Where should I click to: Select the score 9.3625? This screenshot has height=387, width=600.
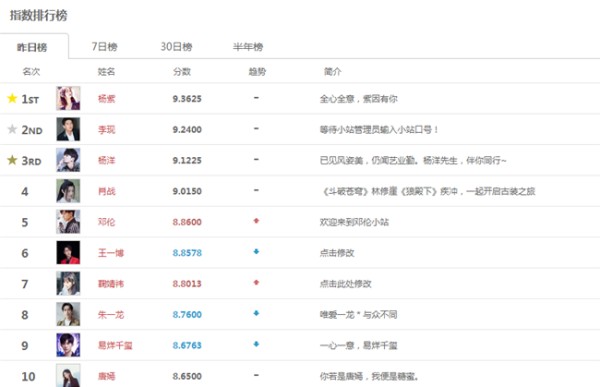pyautogui.click(x=187, y=99)
